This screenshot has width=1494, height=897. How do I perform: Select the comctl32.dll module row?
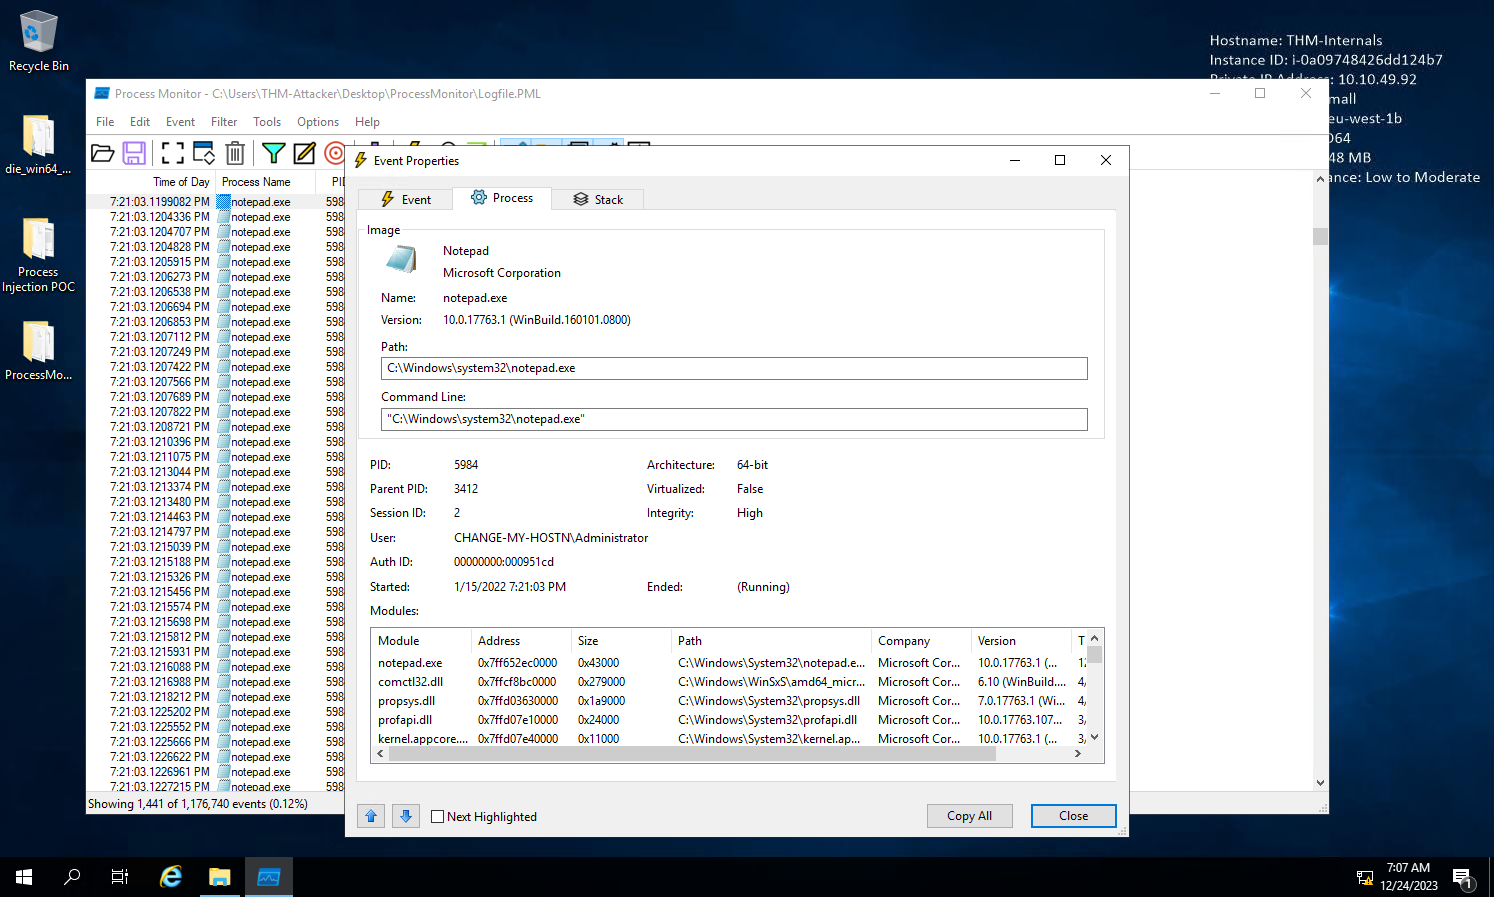(x=729, y=682)
